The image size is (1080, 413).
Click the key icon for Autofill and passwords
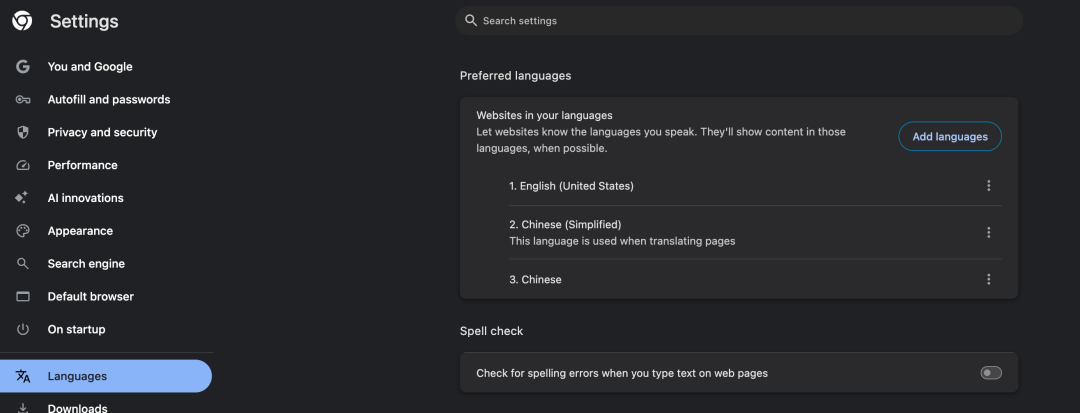click(x=23, y=100)
